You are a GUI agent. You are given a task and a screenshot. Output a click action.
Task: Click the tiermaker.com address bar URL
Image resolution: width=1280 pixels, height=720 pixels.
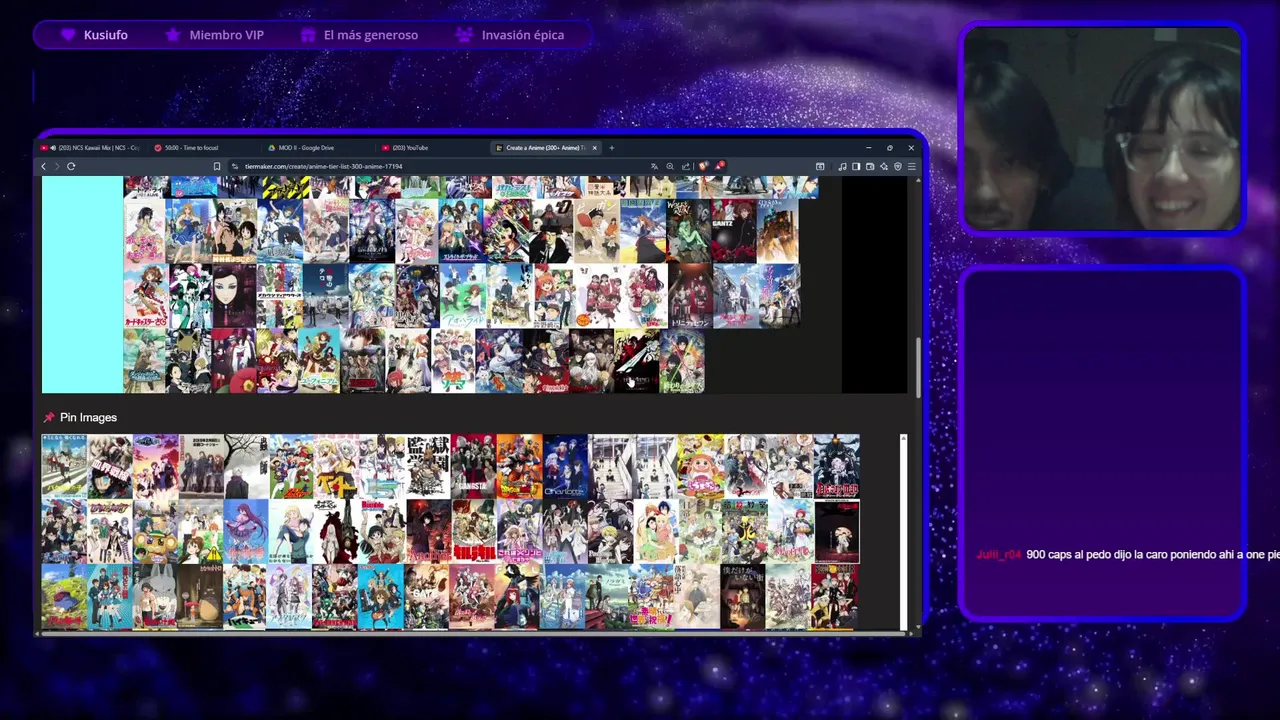(323, 166)
